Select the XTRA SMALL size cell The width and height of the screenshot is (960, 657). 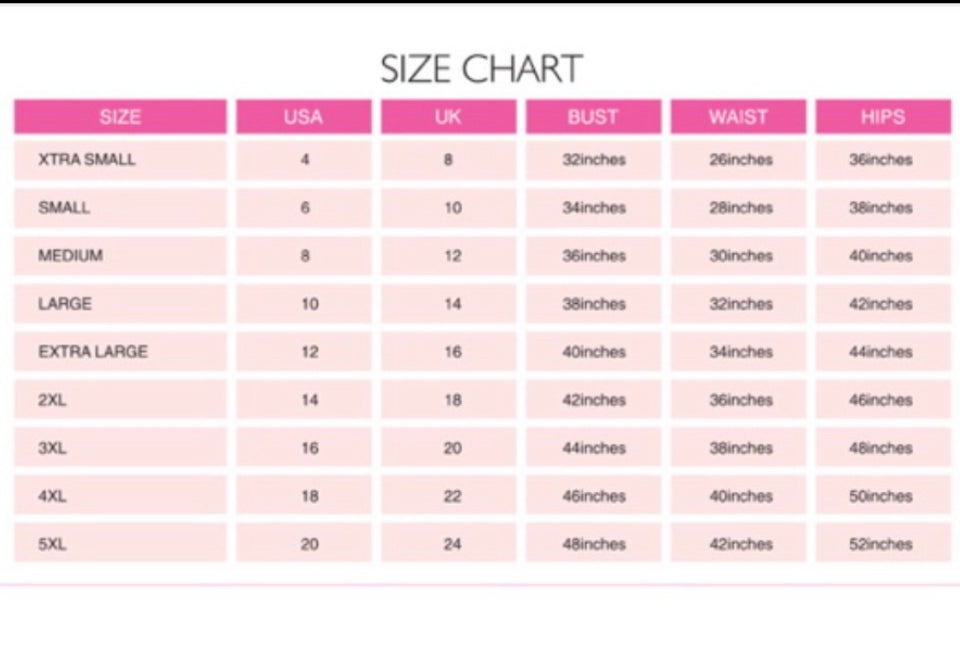pyautogui.click(x=87, y=160)
